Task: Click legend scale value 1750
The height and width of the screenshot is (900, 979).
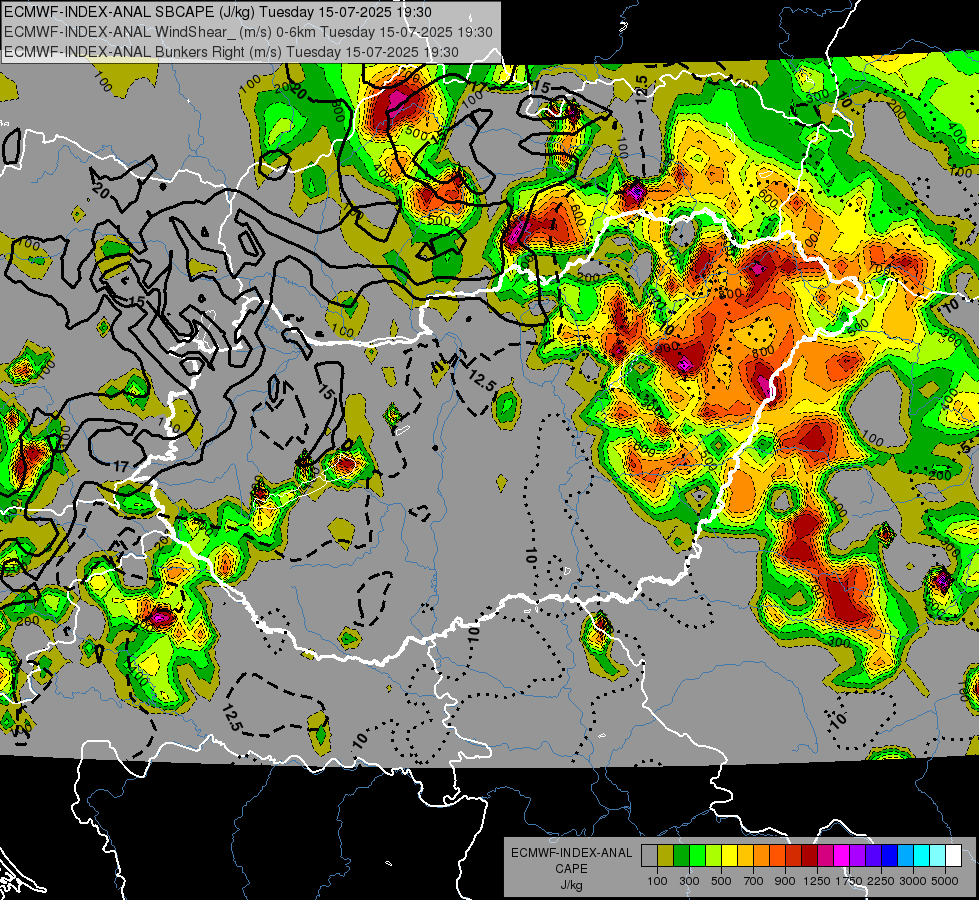Action: 849,881
